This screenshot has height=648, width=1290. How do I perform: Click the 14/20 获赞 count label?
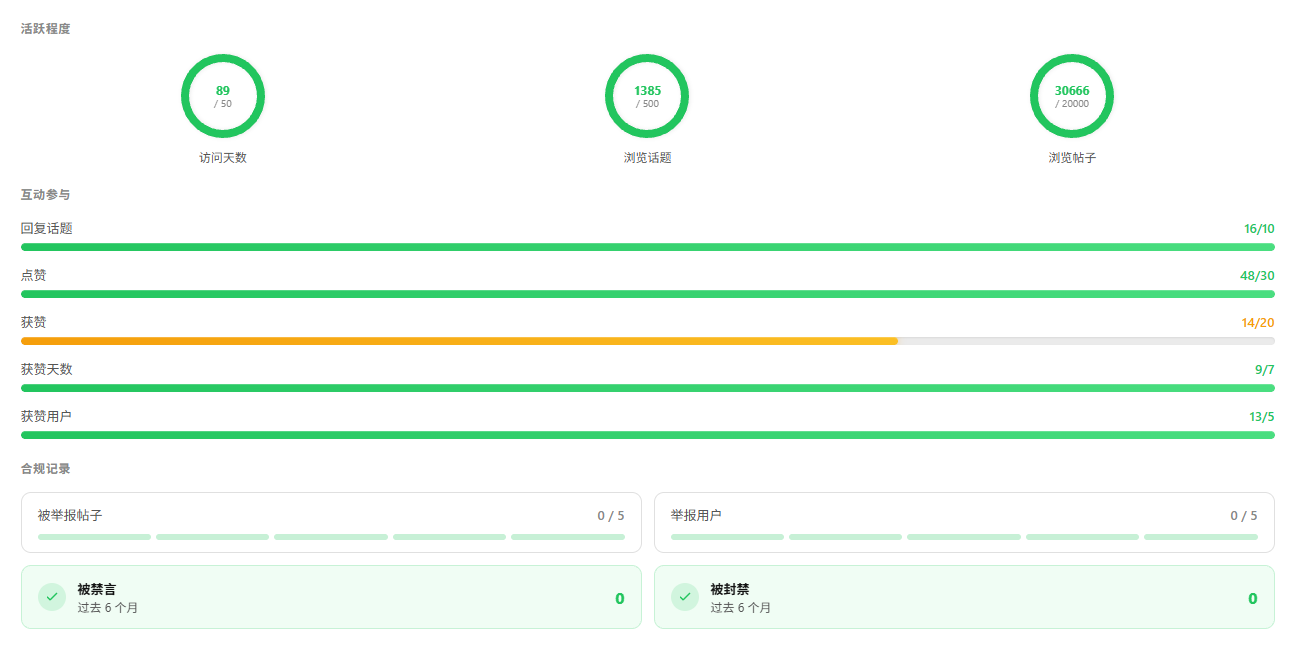1258,323
